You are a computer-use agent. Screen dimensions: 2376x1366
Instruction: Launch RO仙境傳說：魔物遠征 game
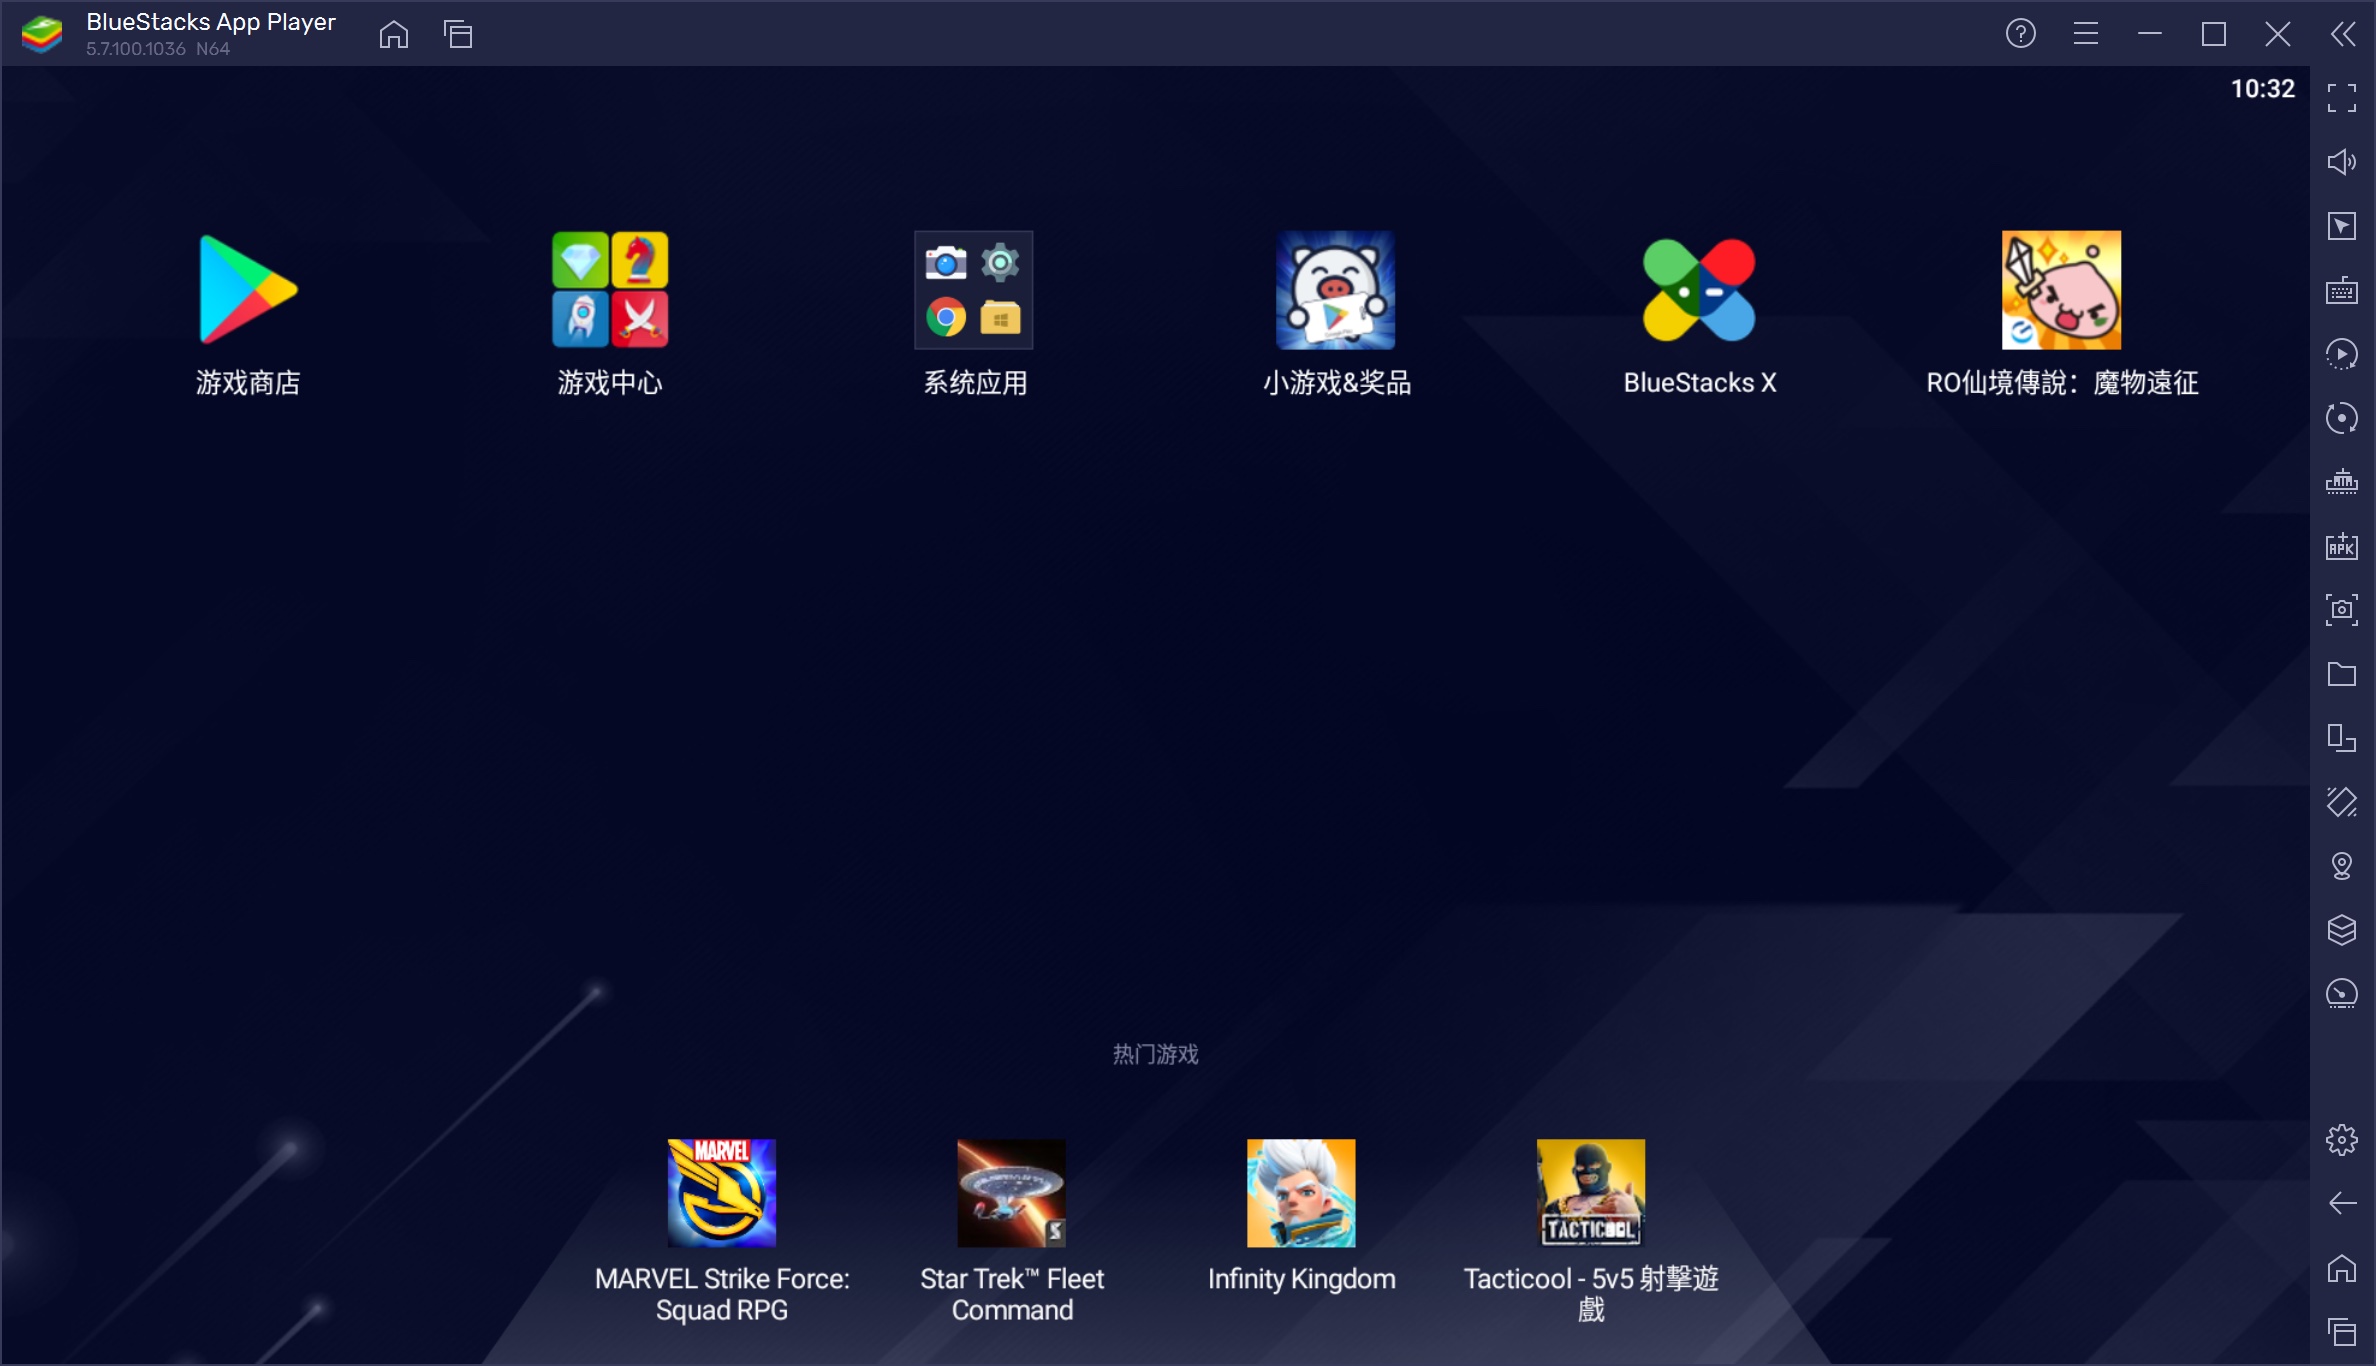[2061, 290]
